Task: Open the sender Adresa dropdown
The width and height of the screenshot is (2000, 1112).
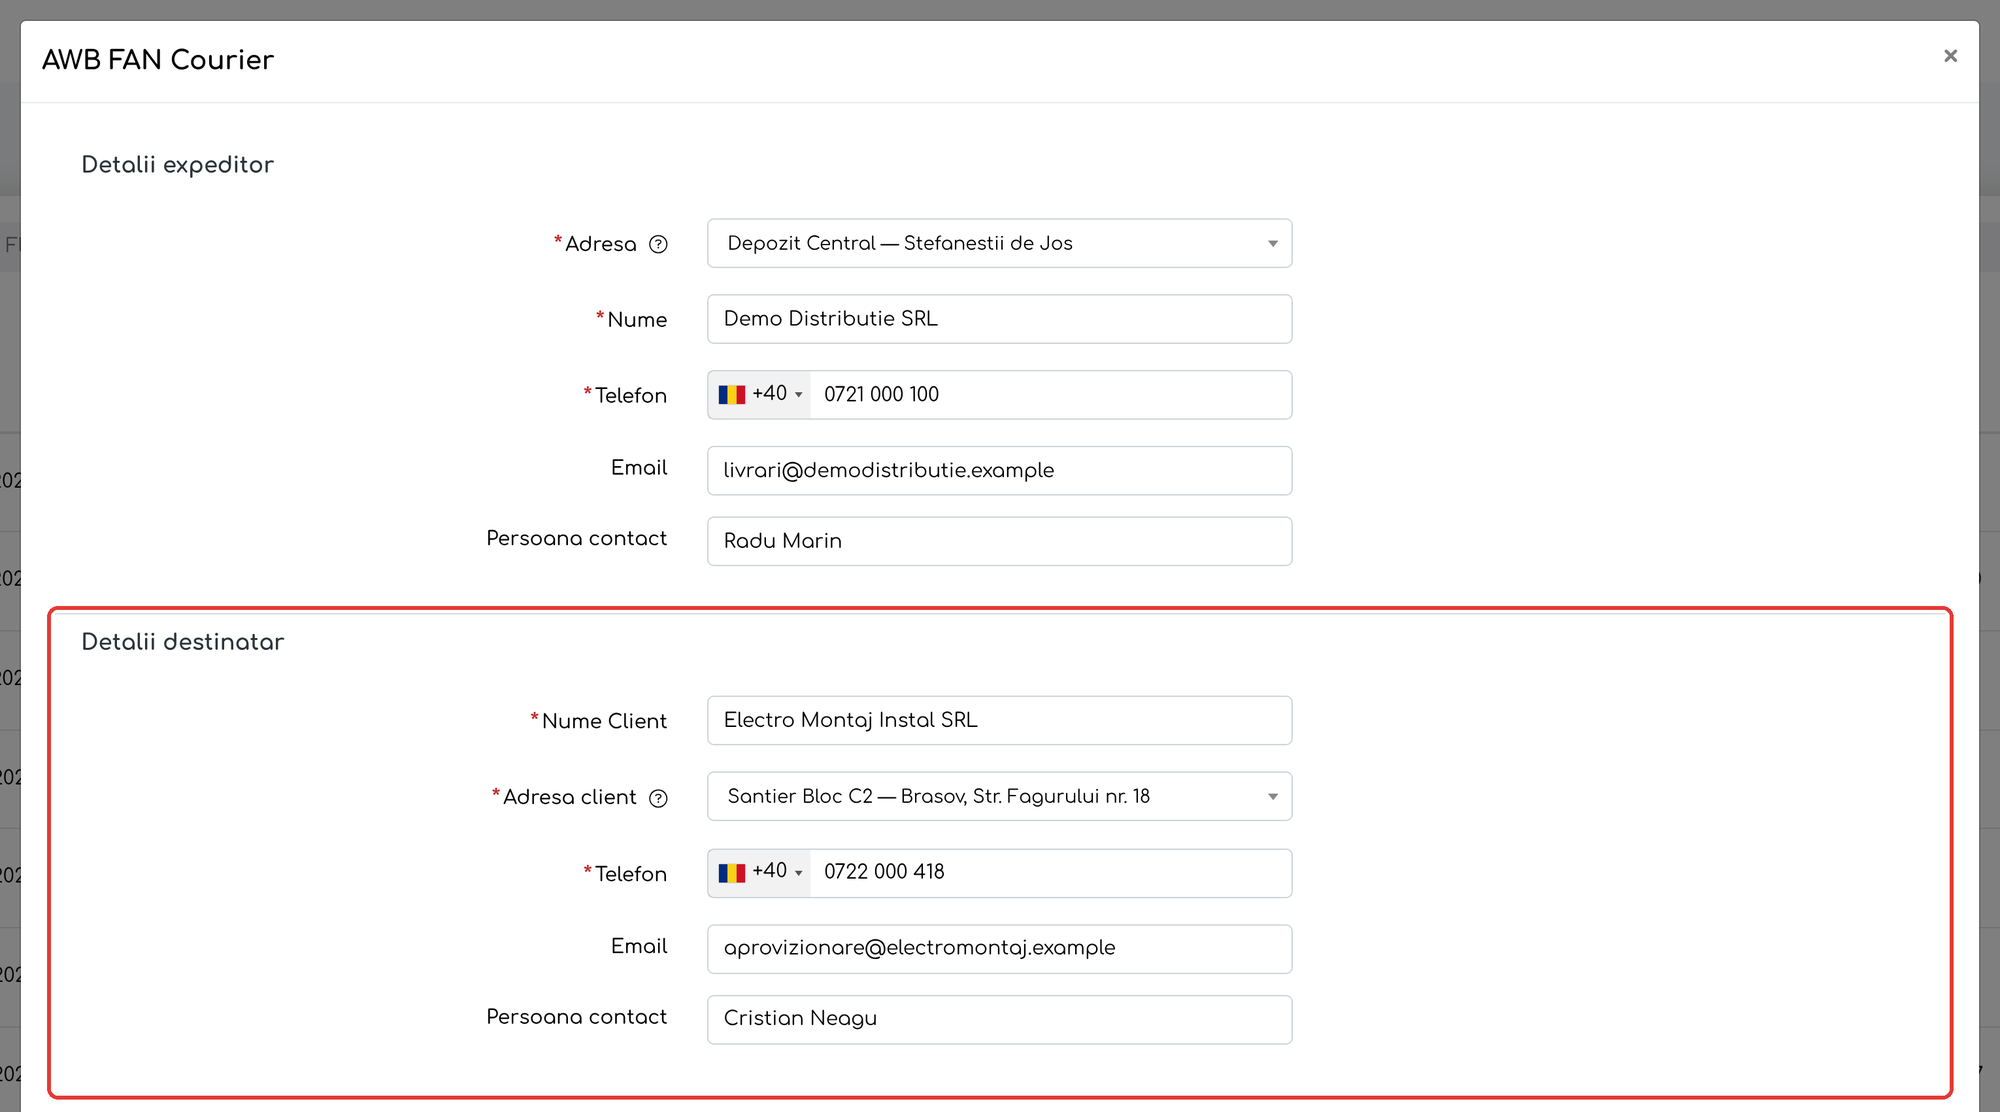Action: [x=999, y=243]
